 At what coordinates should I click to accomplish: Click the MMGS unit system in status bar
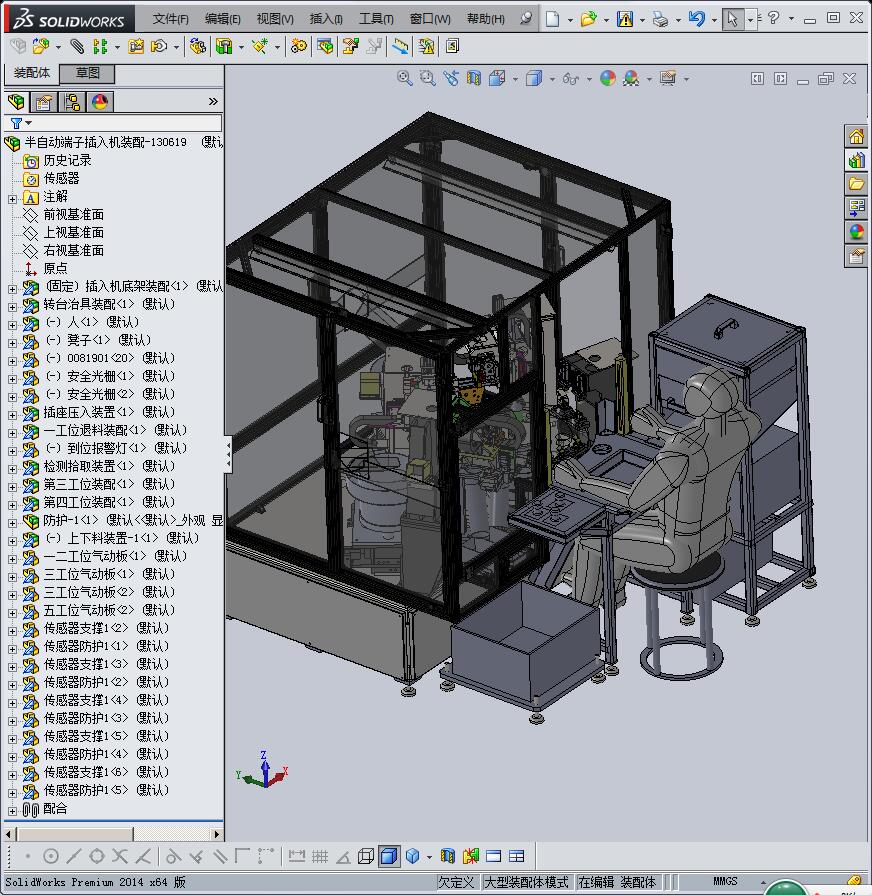click(x=725, y=881)
